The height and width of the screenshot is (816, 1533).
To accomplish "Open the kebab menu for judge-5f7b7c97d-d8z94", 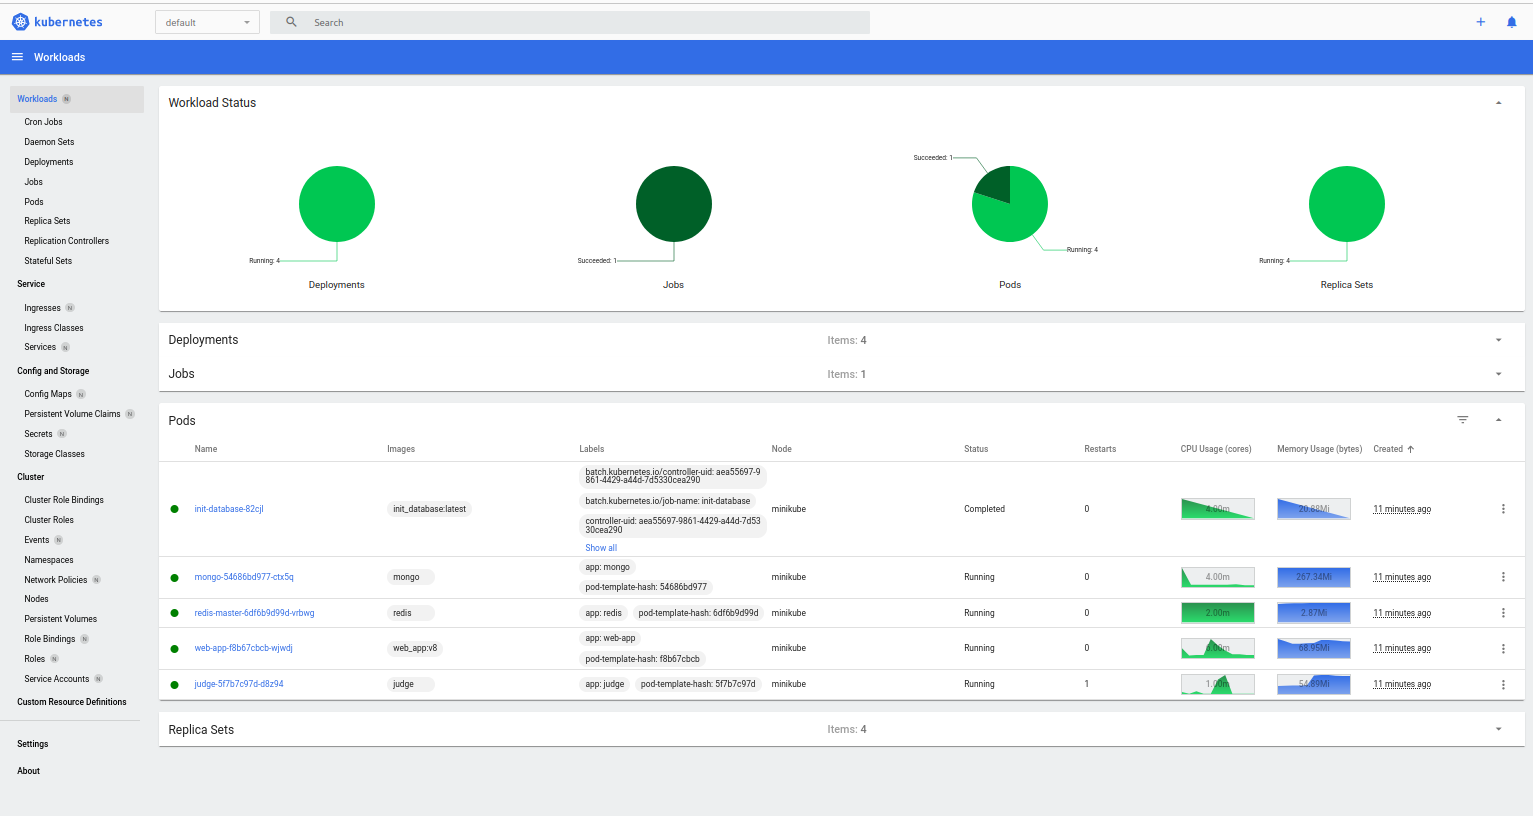I will [x=1503, y=684].
